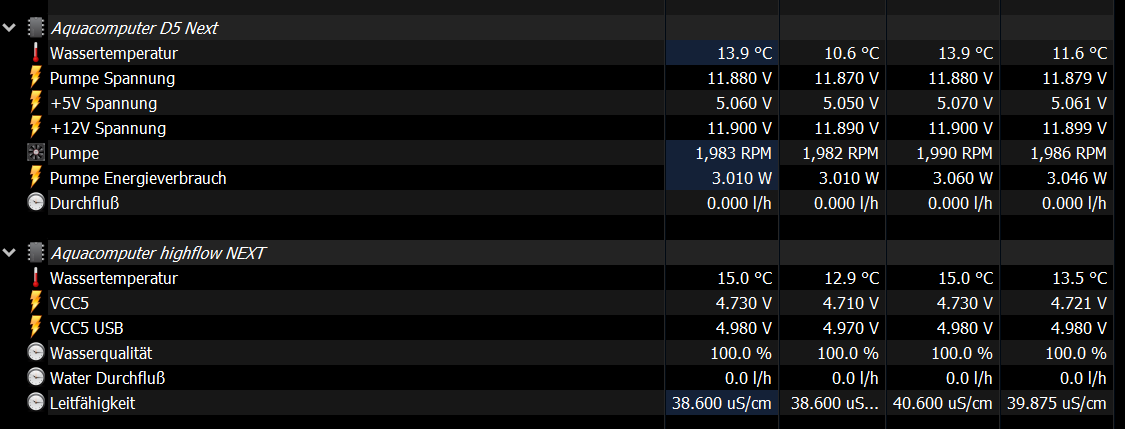Select the Pumpe Spannung sensor label
Viewport: 1125px width, 429px height.
click(112, 79)
